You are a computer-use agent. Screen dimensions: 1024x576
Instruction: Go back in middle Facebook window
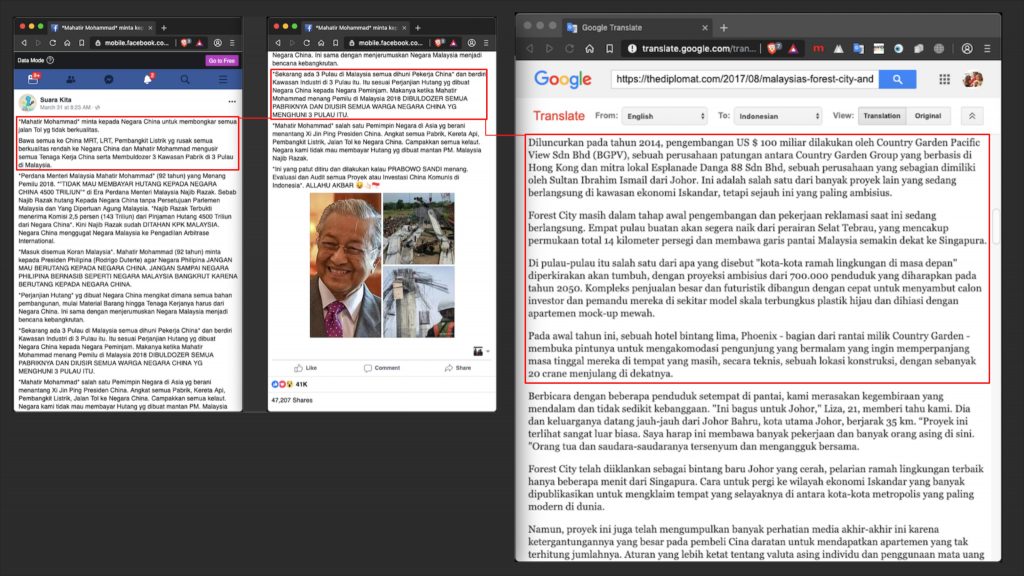[278, 43]
